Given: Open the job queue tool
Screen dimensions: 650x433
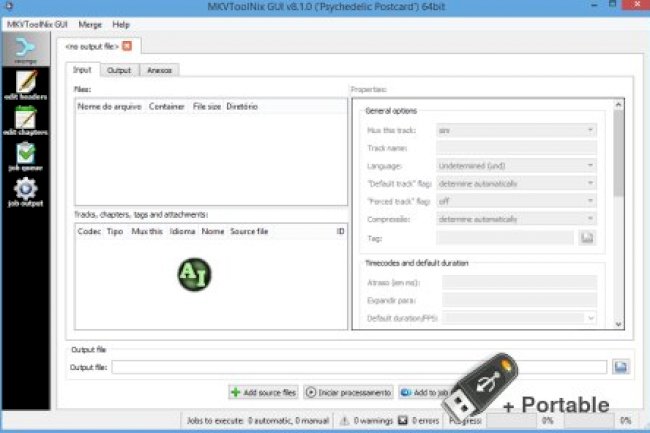Looking at the screenshot, I should 26,156.
